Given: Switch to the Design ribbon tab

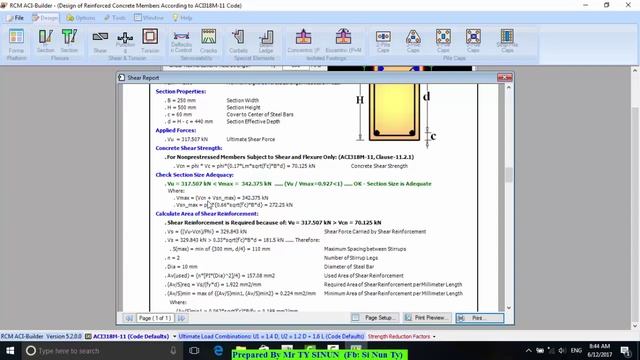Looking at the screenshot, I should tap(45, 18).
